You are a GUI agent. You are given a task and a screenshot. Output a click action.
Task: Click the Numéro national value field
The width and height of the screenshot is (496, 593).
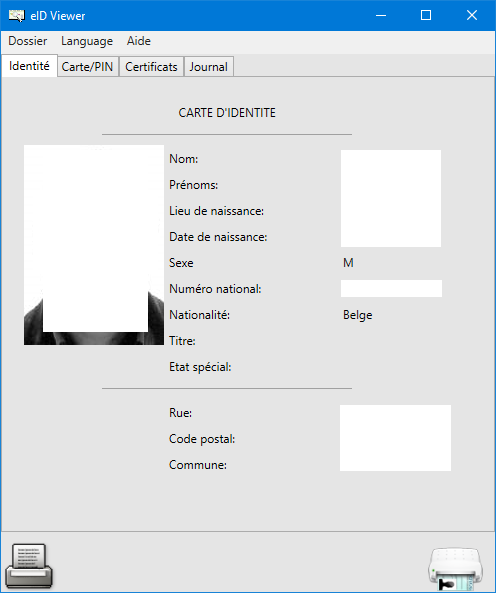coord(391,289)
